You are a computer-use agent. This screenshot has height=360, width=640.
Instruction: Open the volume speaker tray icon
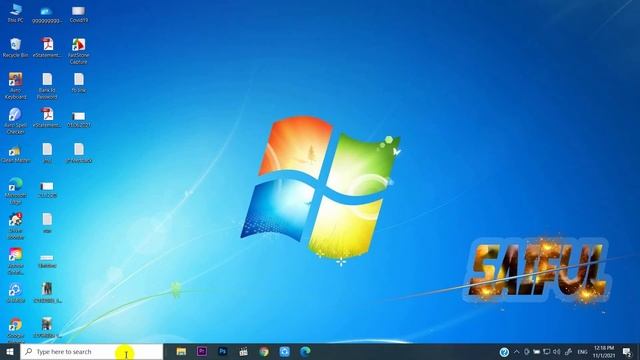(556, 352)
